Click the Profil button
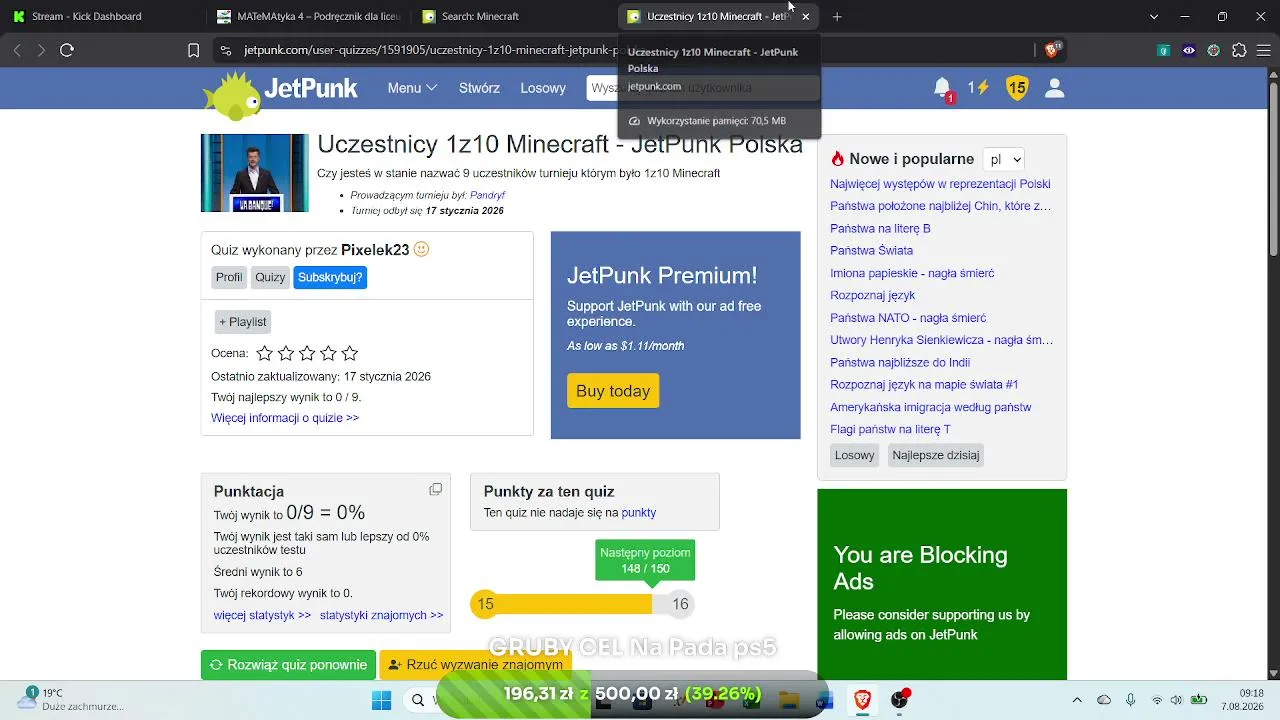The height and width of the screenshot is (720, 1280). click(x=229, y=277)
